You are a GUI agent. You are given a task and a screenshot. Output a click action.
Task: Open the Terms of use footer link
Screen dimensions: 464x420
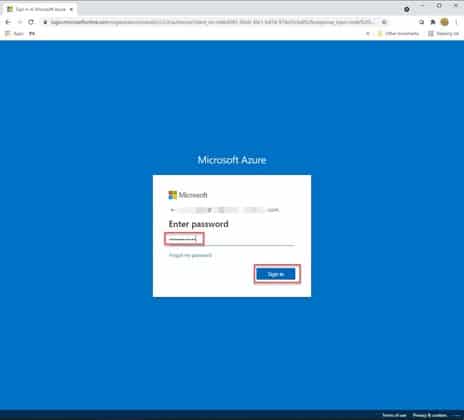(x=394, y=415)
